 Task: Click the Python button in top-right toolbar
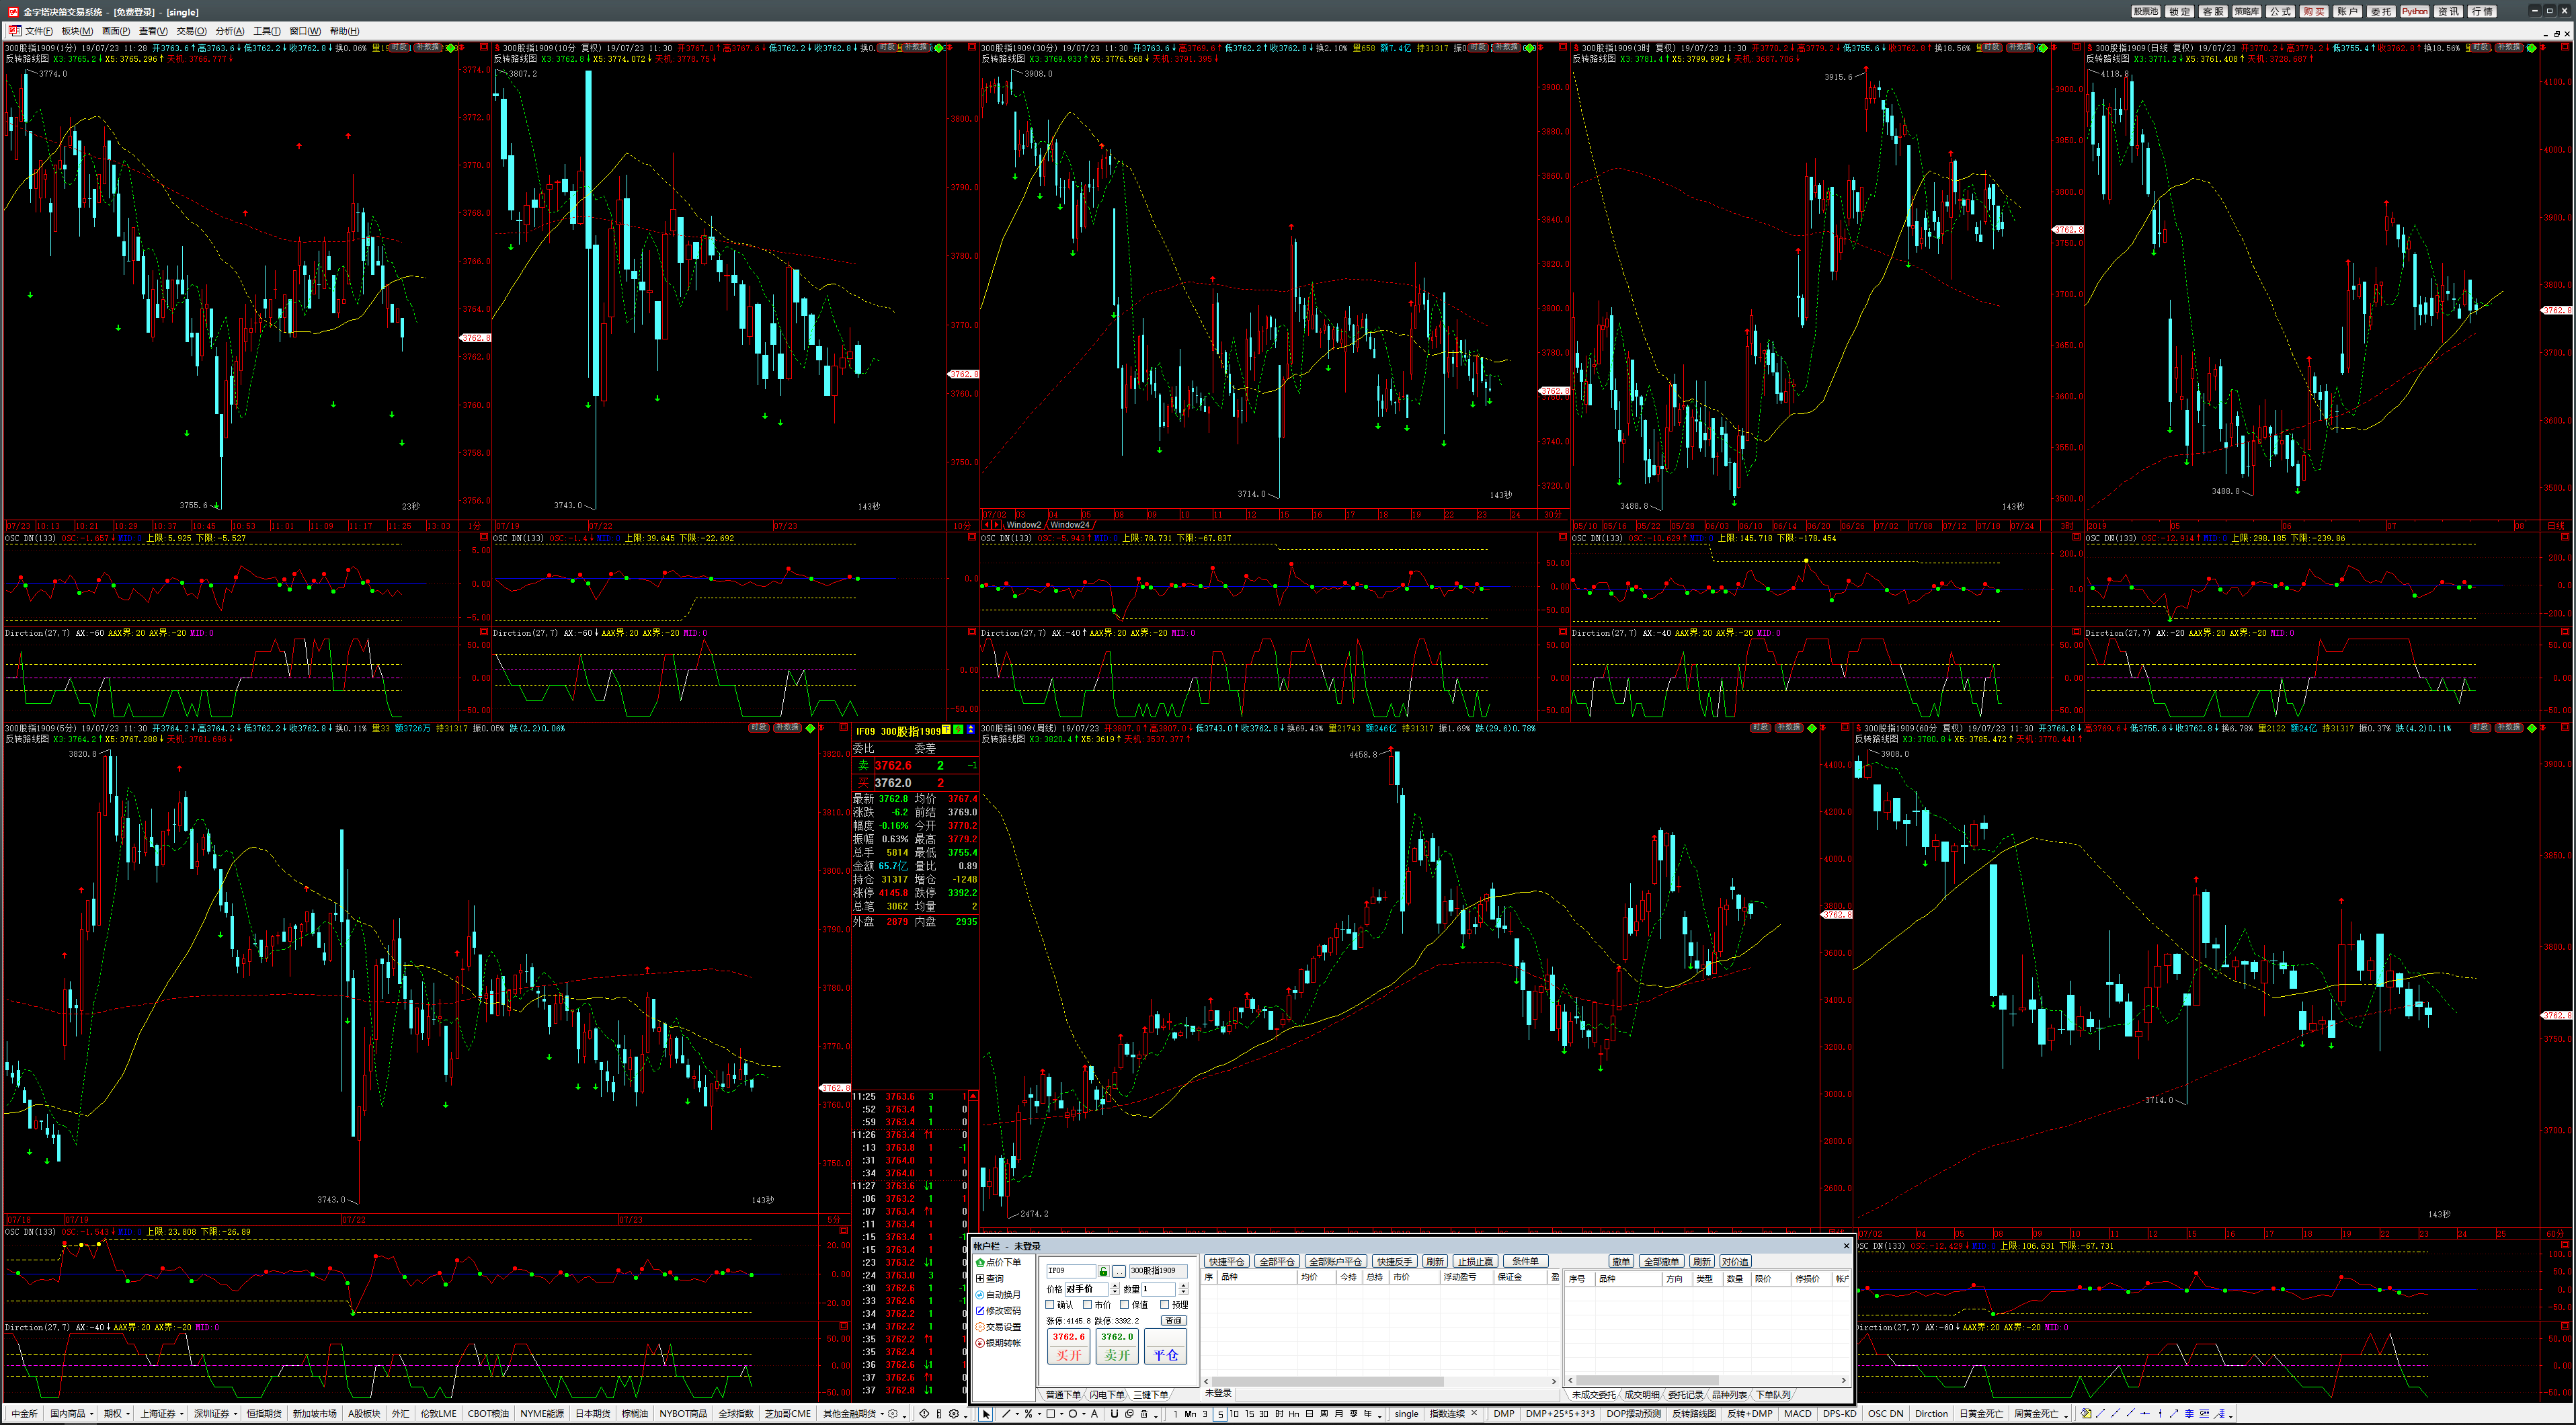[2415, 12]
